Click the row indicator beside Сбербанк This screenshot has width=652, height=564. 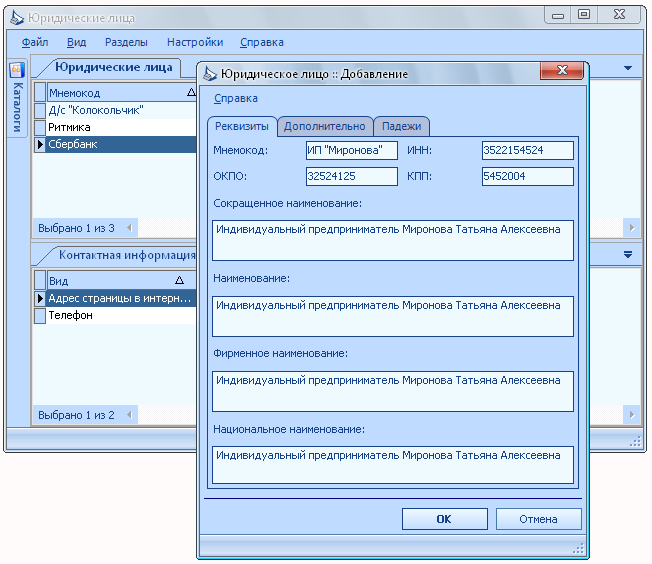(x=40, y=144)
